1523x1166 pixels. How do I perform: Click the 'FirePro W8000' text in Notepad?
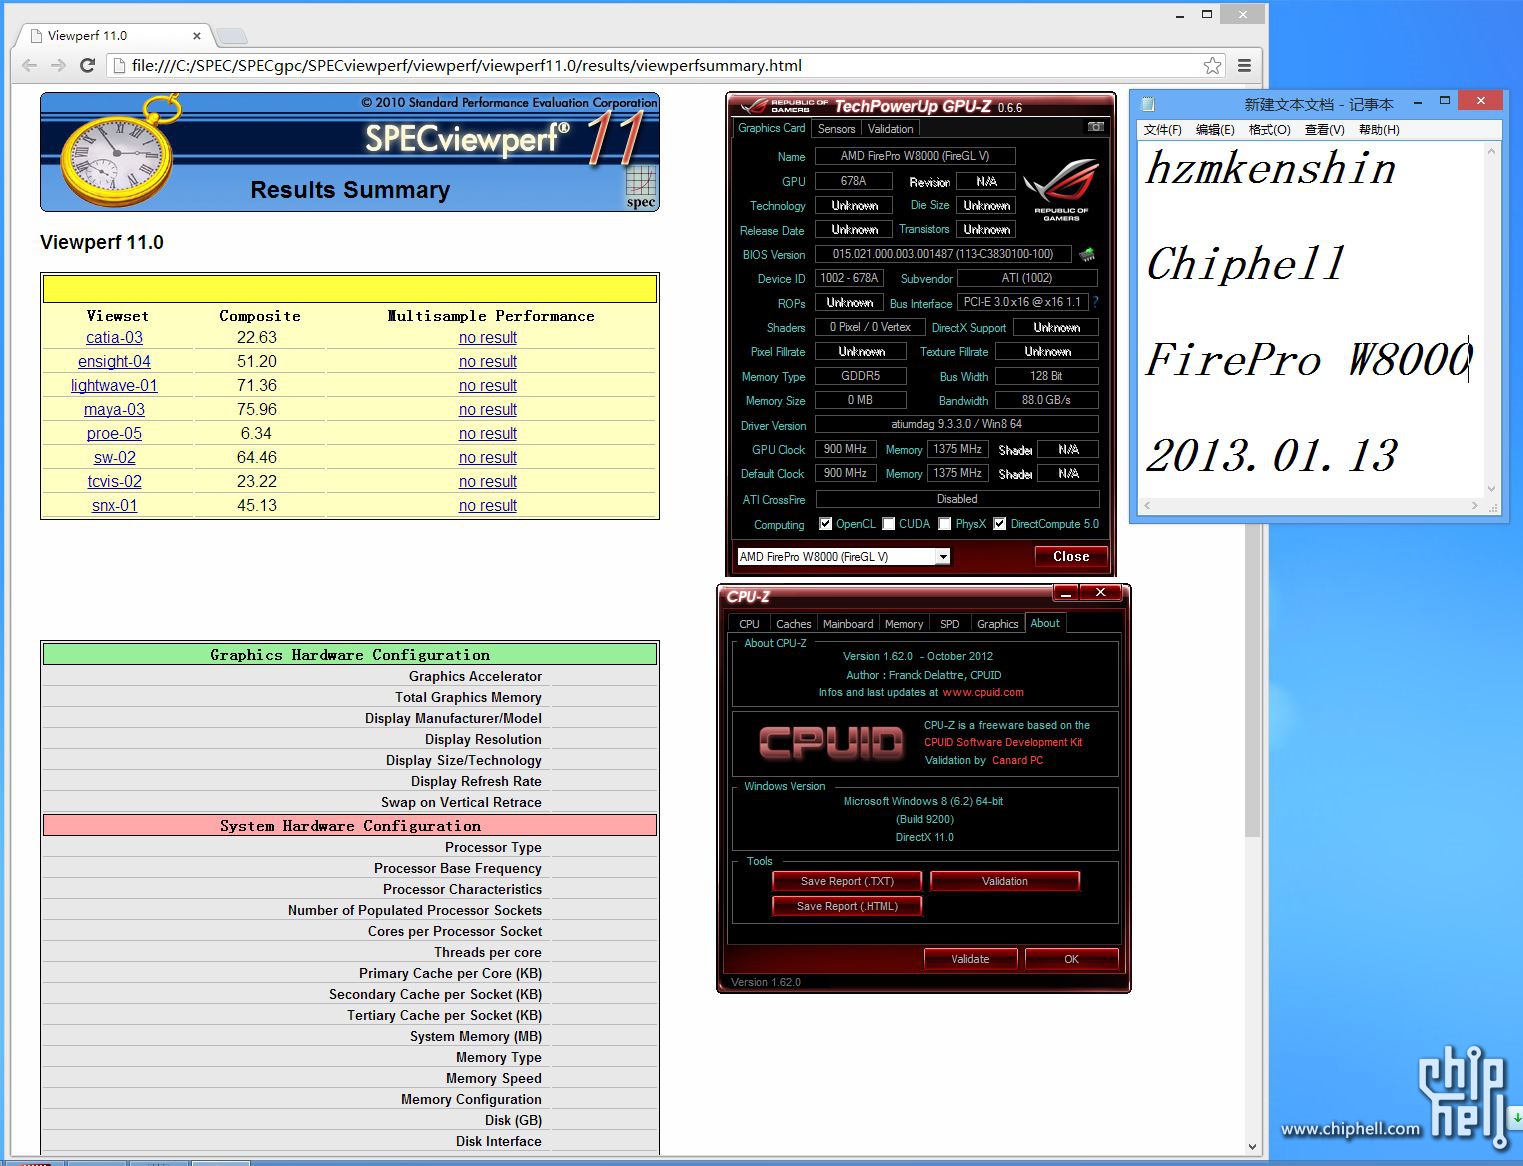tap(1309, 360)
